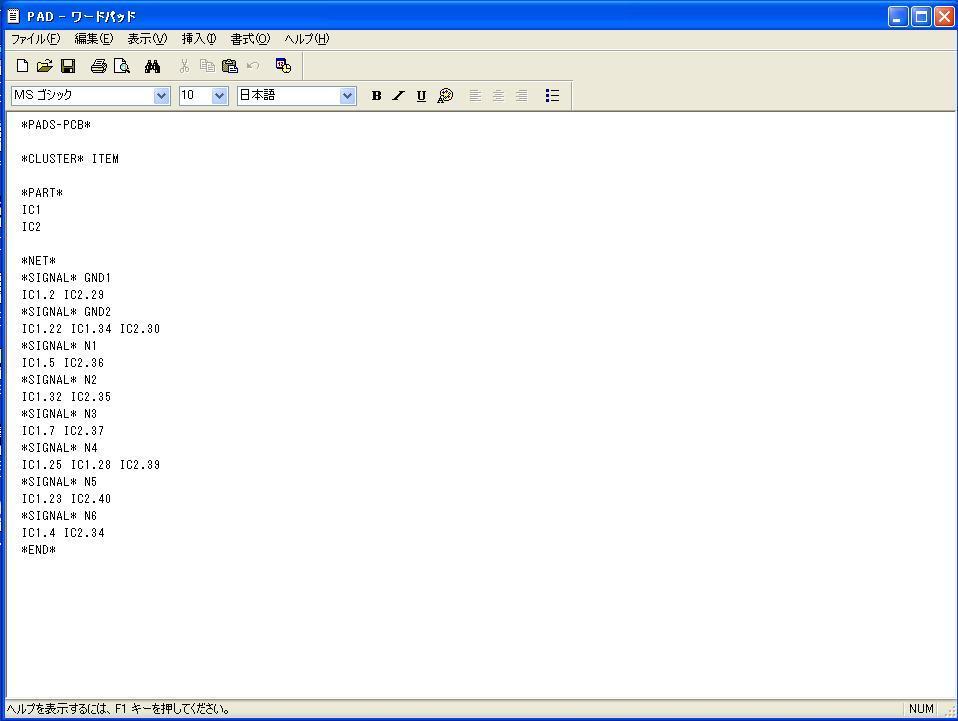This screenshot has width=958, height=721.
Task: Expand the 日本語 script dropdown
Action: (x=347, y=96)
